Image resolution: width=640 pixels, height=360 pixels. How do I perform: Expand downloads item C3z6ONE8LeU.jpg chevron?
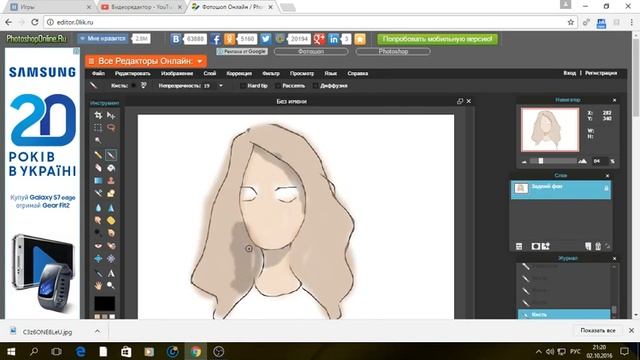[x=97, y=331]
